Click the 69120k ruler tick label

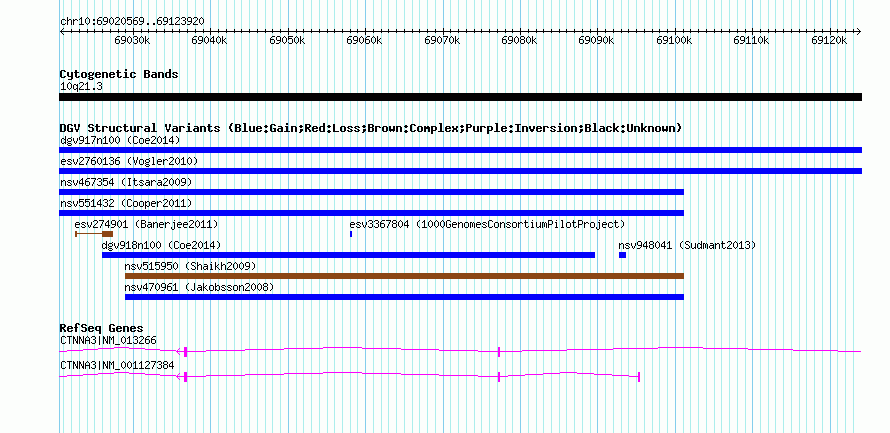point(829,40)
